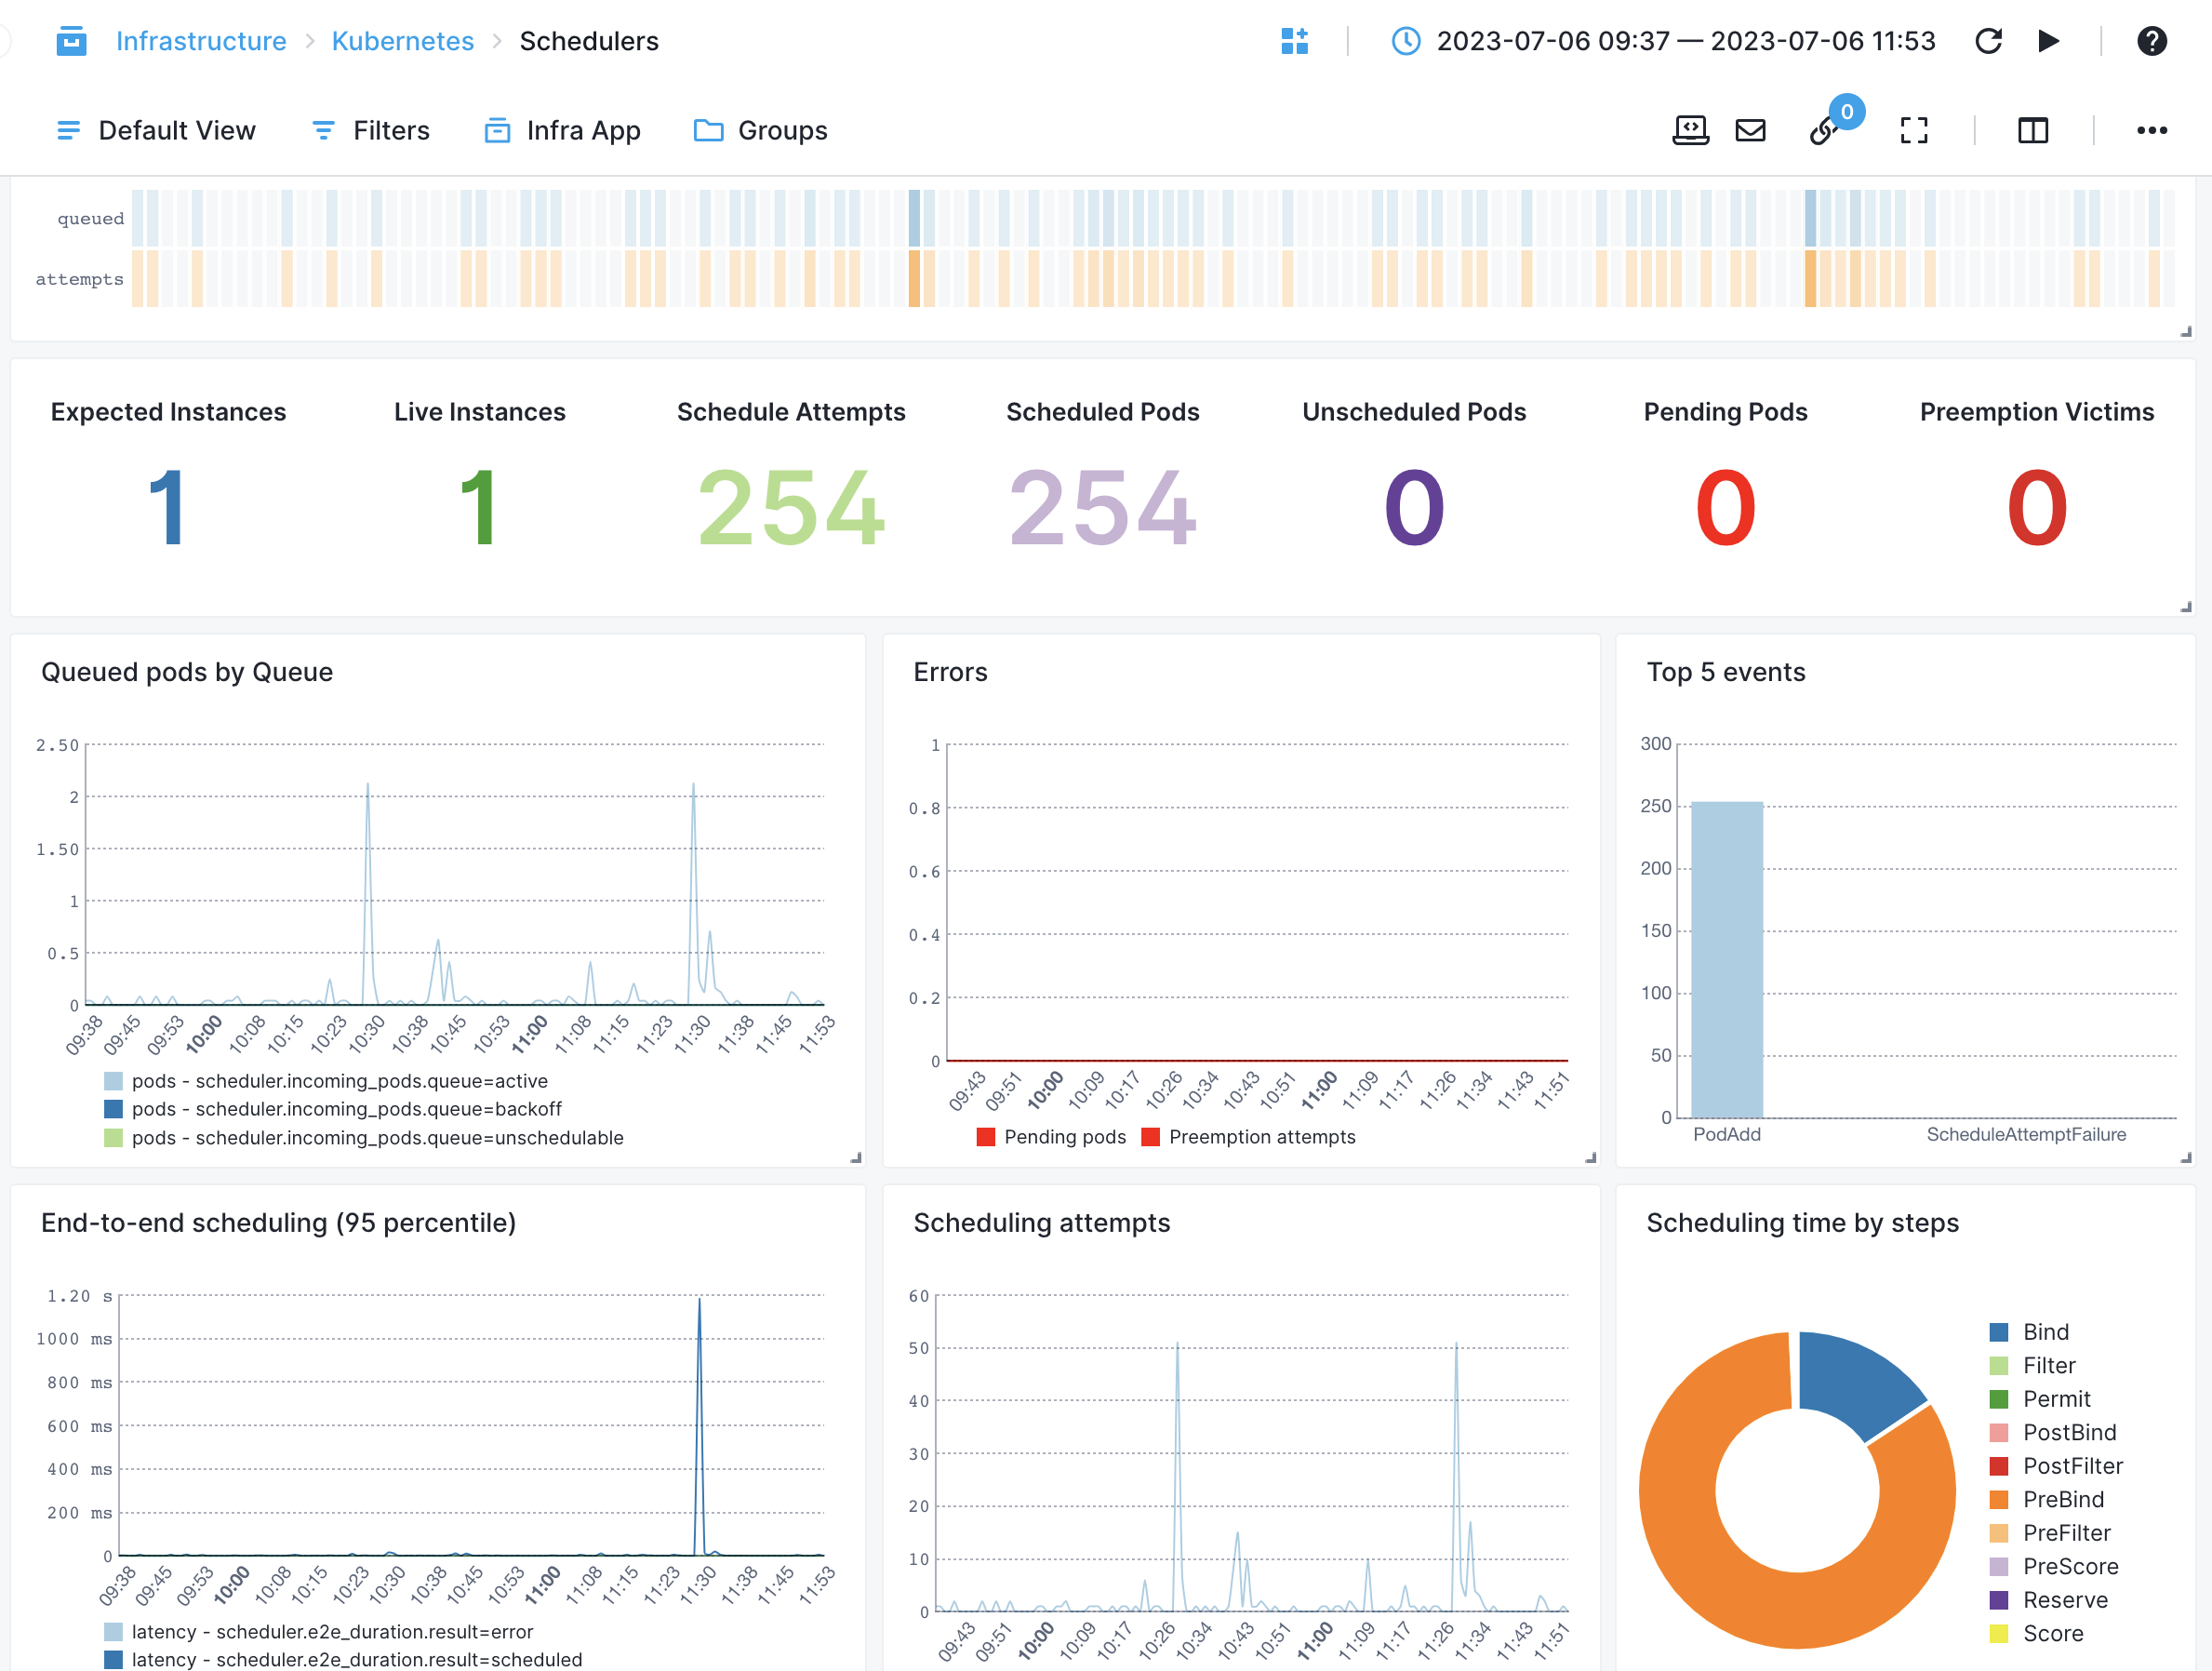2212x1671 pixels.
Task: Select the PostBind legend swatch
Action: click(1999, 1433)
